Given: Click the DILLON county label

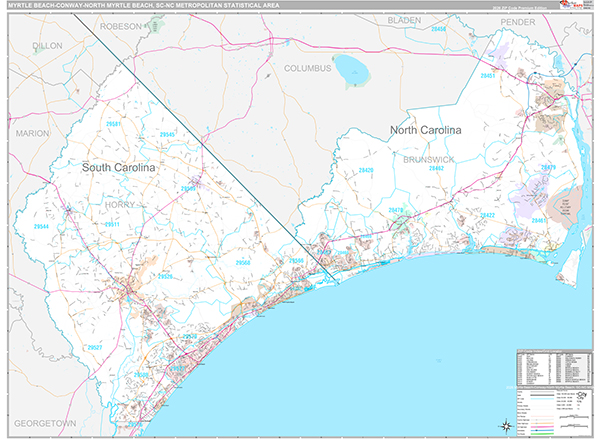Looking at the screenshot, I should (x=46, y=46).
